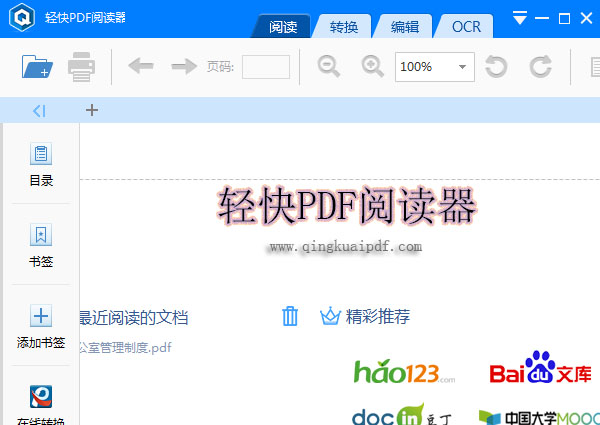
Task: Rotate page clockwise
Action: tap(541, 67)
